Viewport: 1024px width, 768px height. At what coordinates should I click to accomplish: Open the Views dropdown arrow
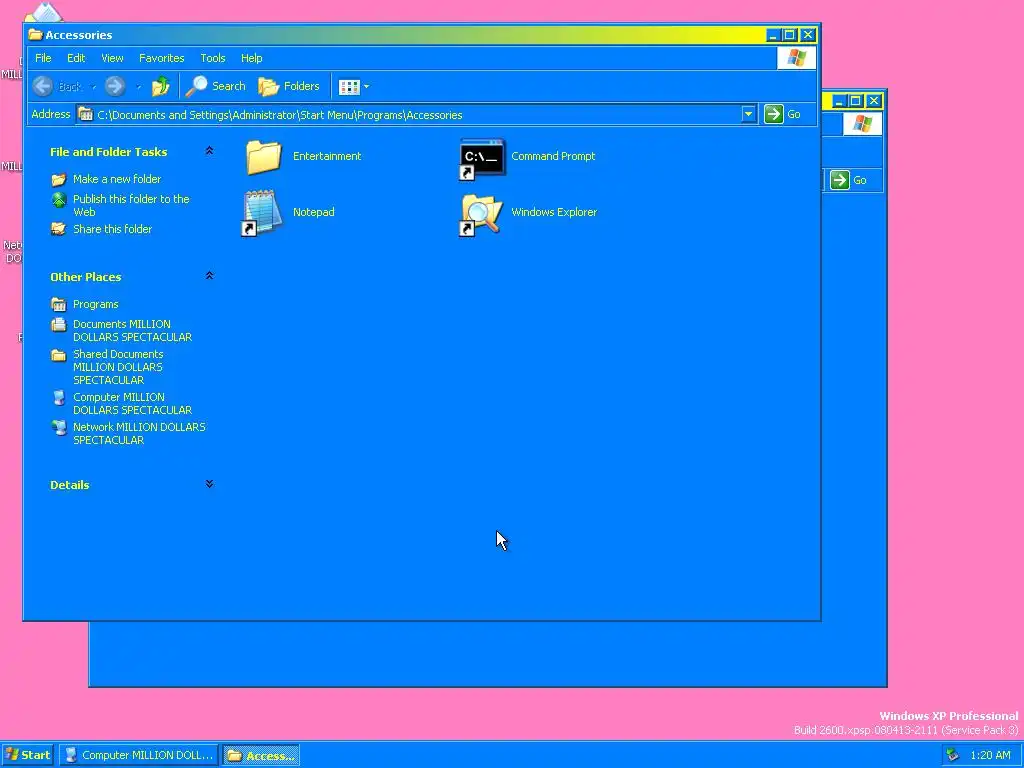(x=366, y=87)
